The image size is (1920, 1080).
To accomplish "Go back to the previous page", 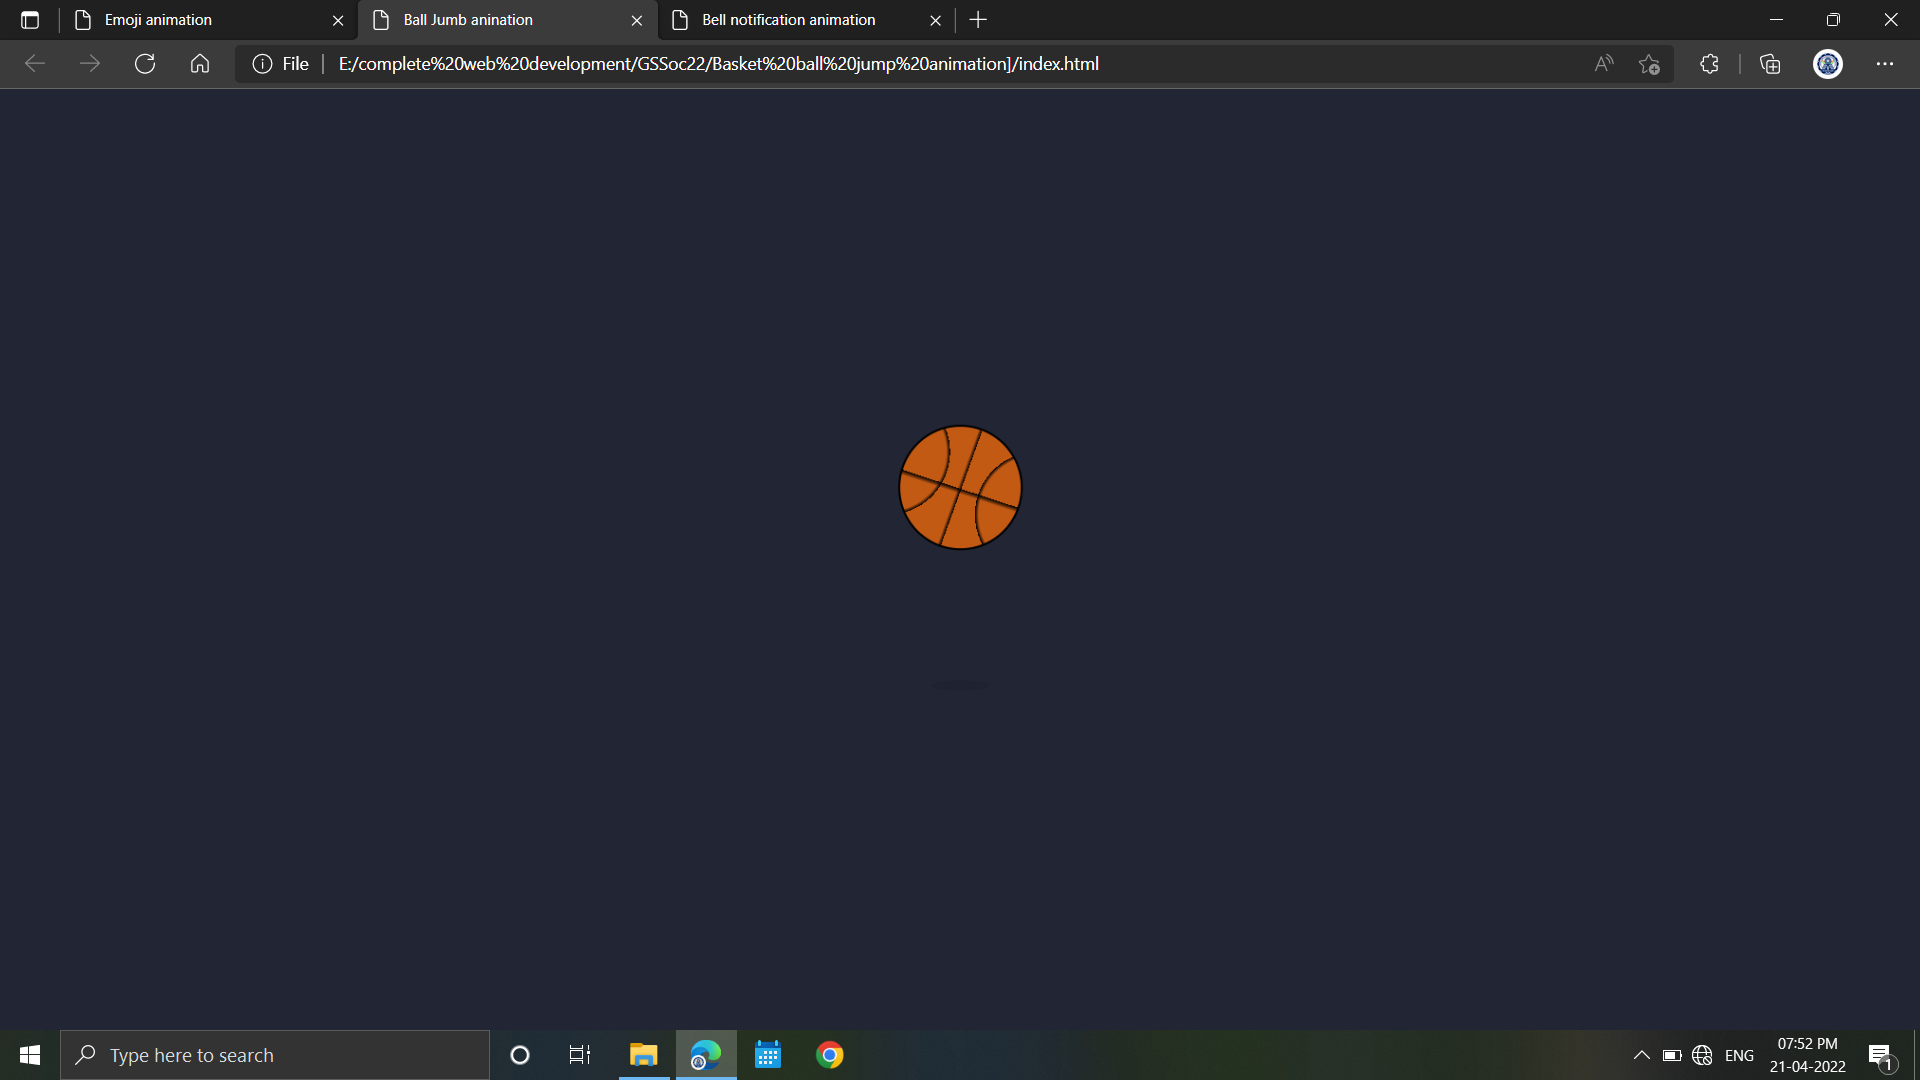I will [x=35, y=63].
